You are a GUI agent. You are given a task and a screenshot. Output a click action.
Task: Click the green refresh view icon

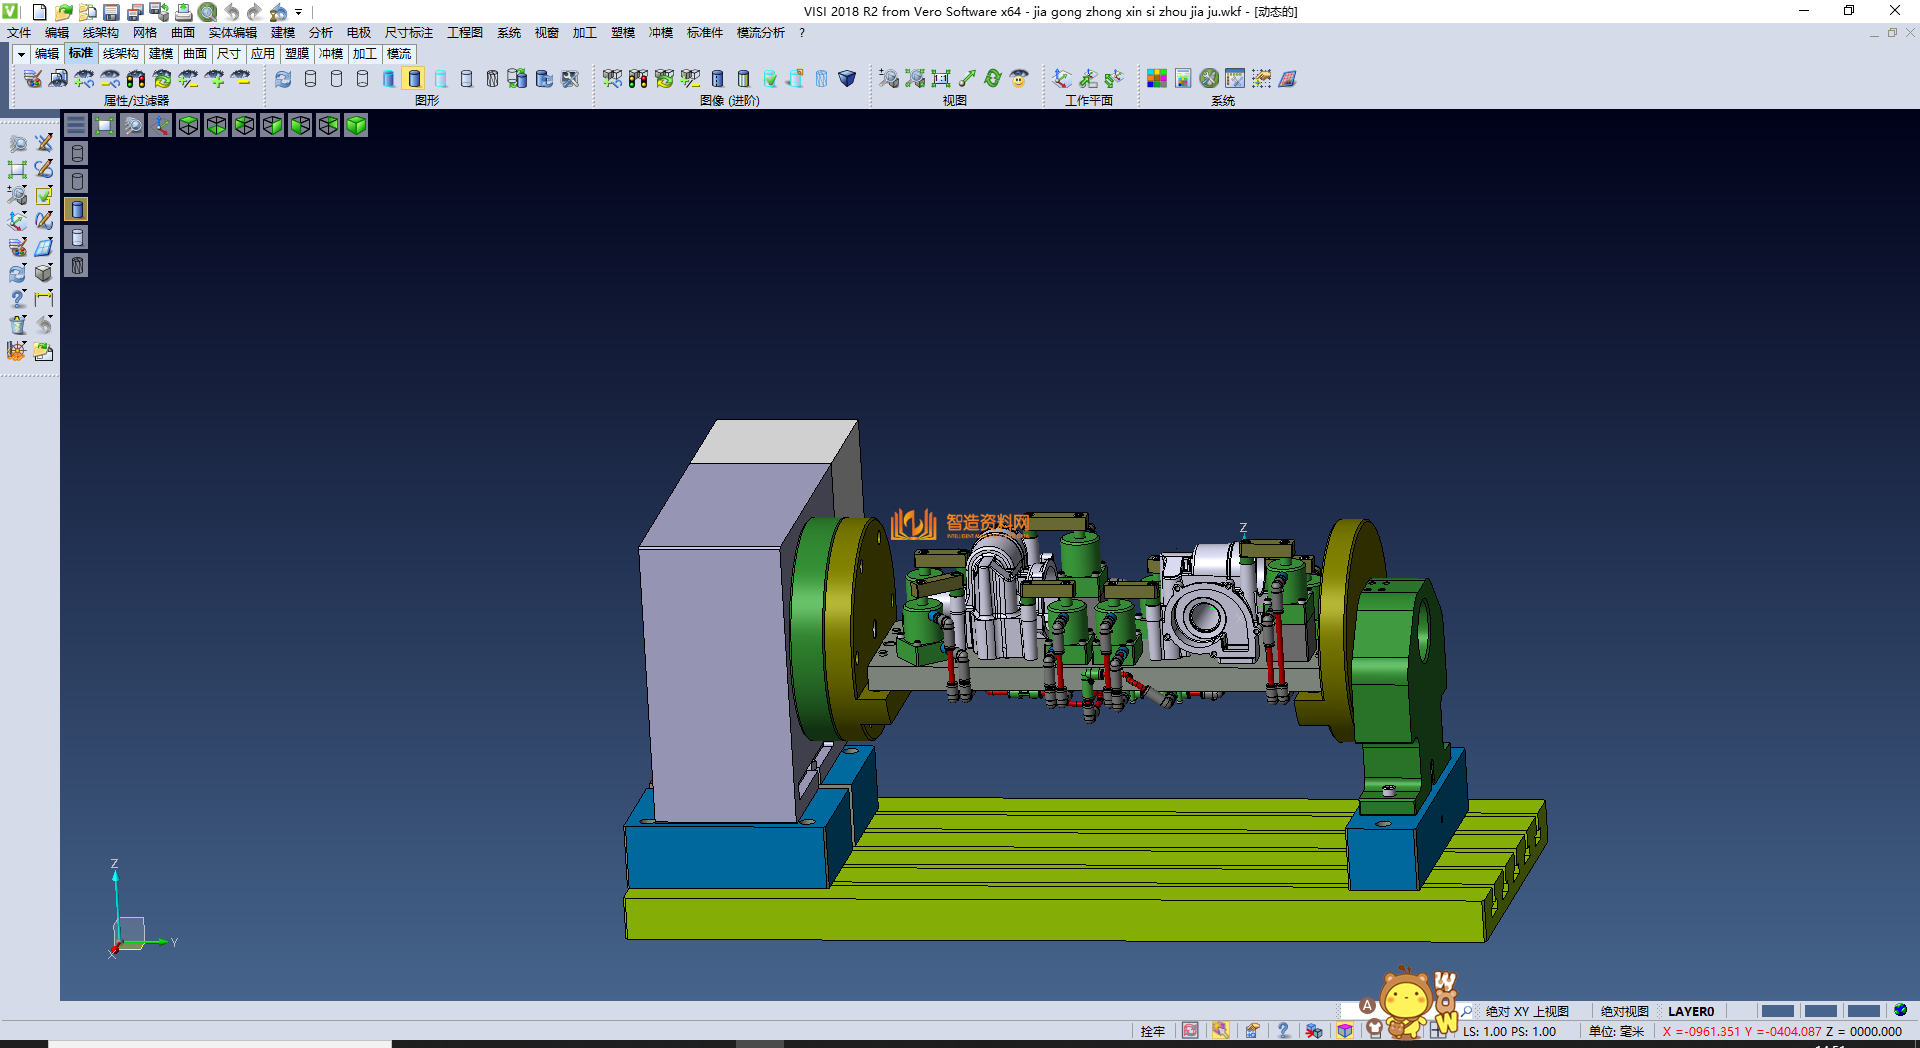[x=992, y=78]
